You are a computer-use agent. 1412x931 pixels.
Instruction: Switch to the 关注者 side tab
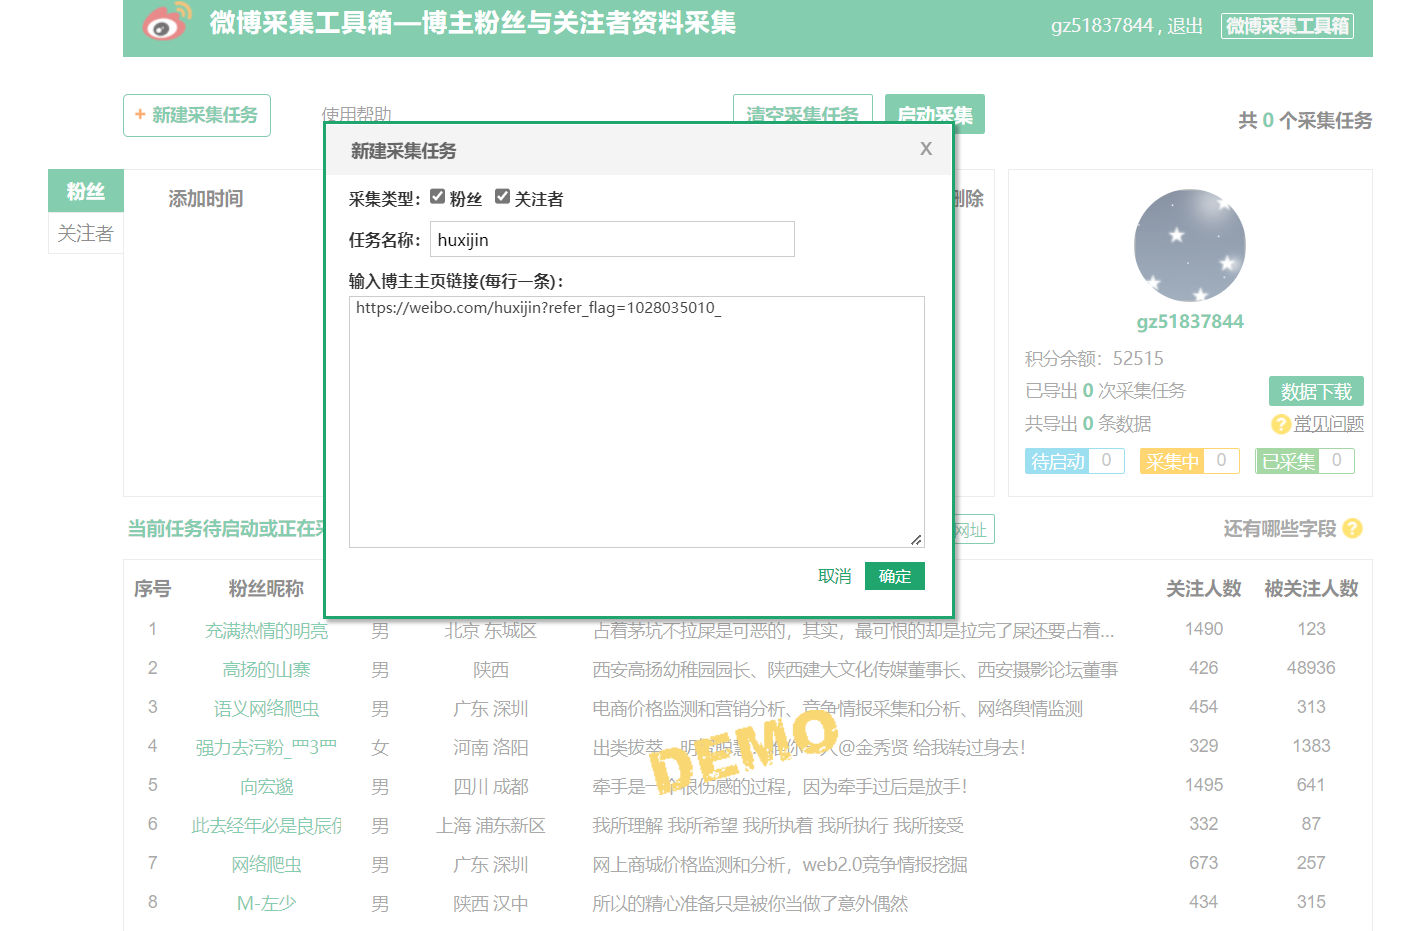coord(86,233)
